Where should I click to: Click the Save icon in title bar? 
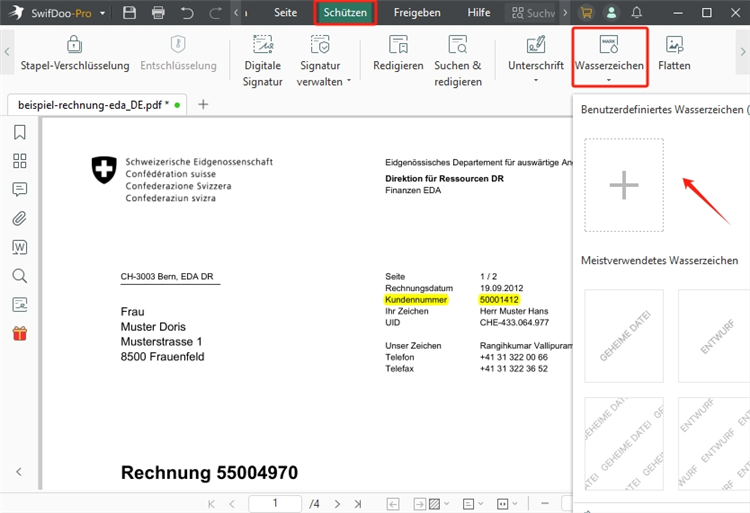tap(129, 12)
